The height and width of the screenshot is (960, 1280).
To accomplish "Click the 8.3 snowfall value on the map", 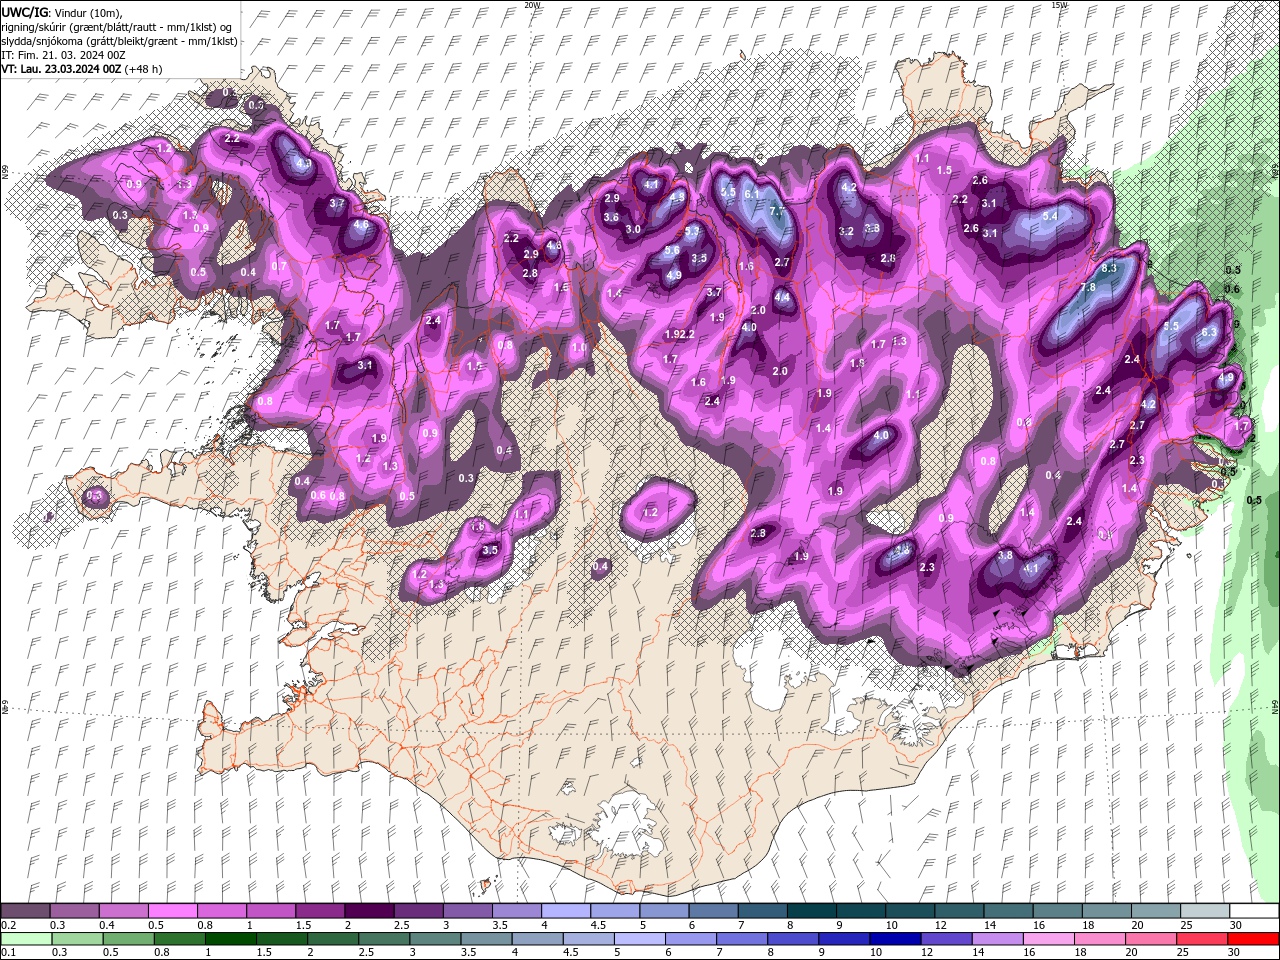I will [x=1109, y=269].
